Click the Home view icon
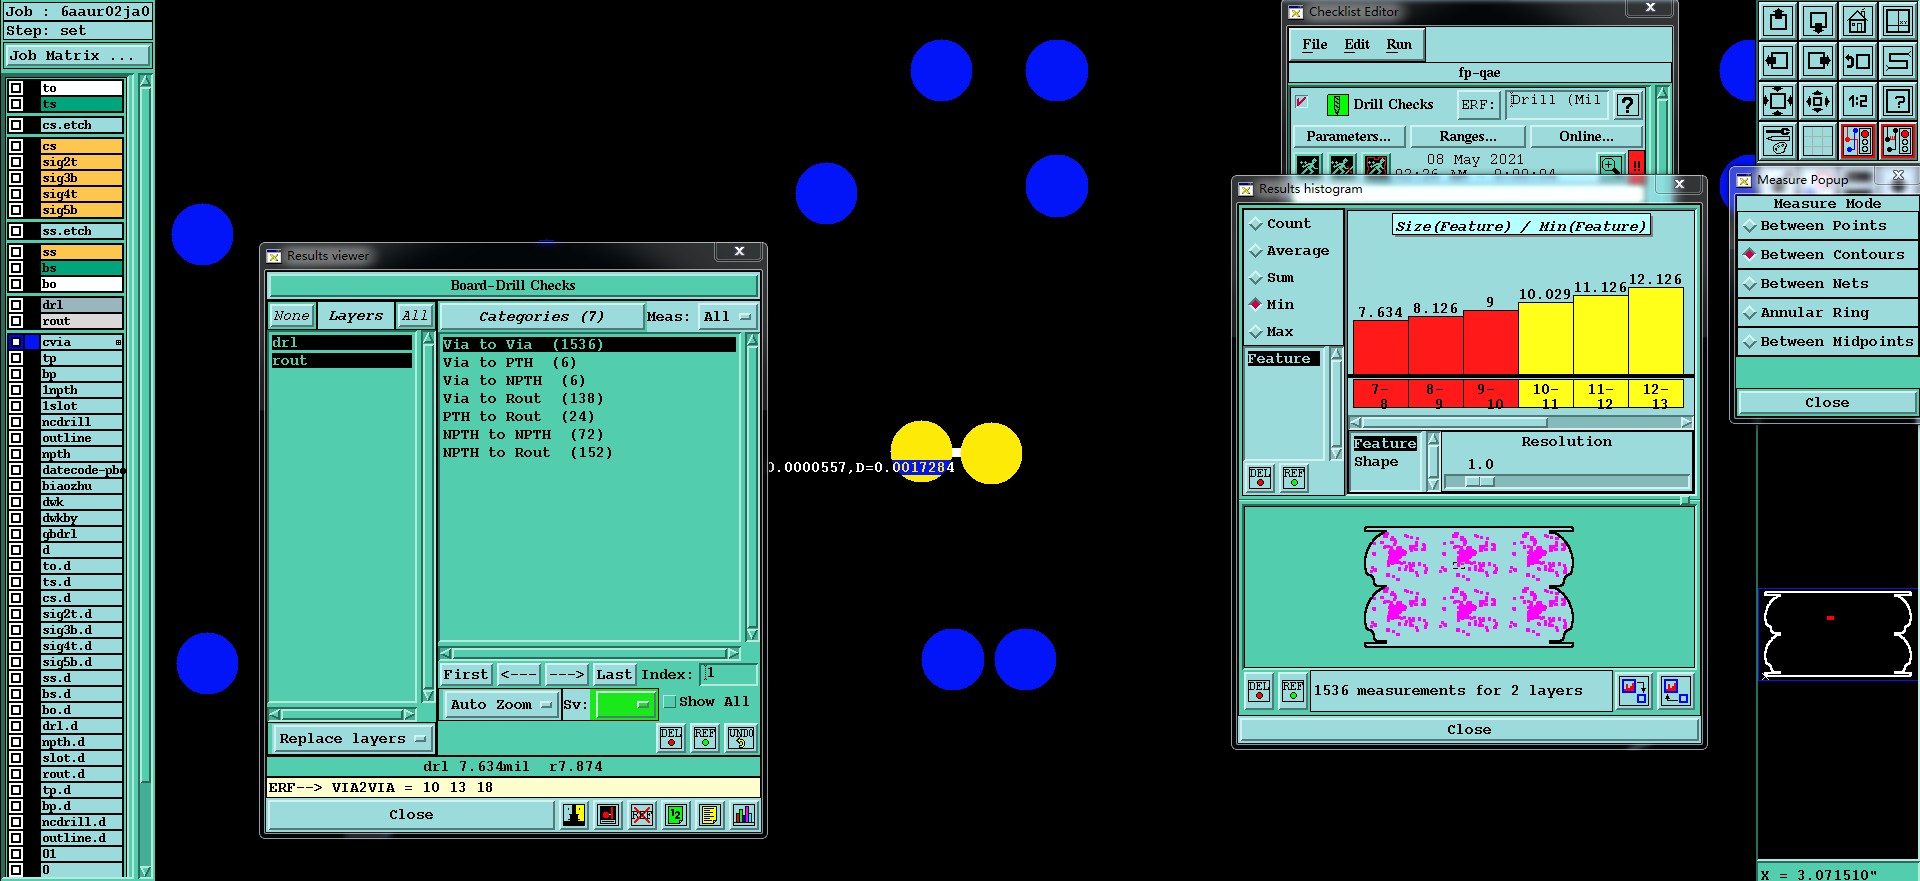 coord(1857,21)
